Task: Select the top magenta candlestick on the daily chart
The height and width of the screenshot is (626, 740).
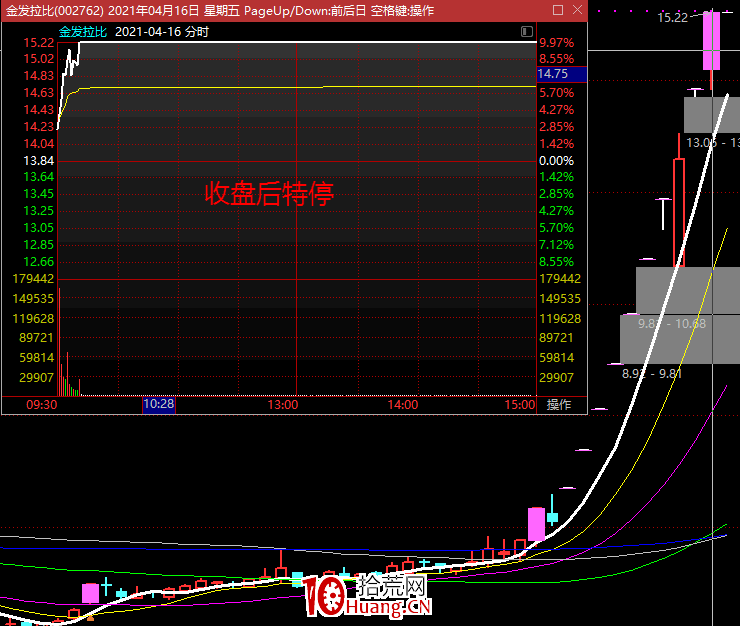Action: point(711,41)
